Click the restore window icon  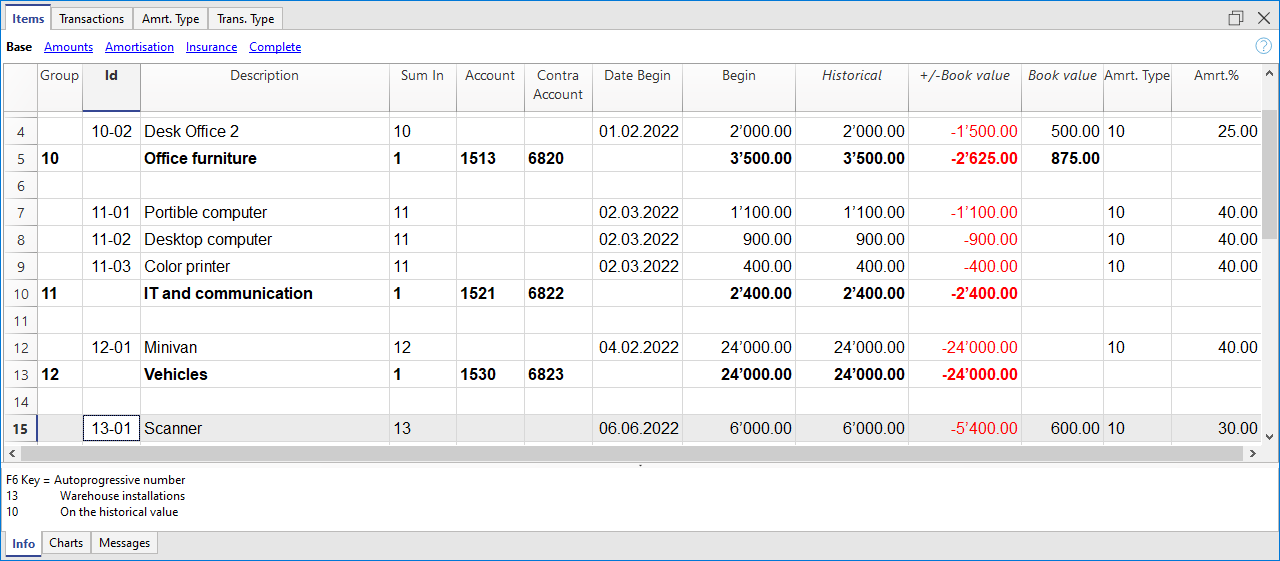point(1236,18)
